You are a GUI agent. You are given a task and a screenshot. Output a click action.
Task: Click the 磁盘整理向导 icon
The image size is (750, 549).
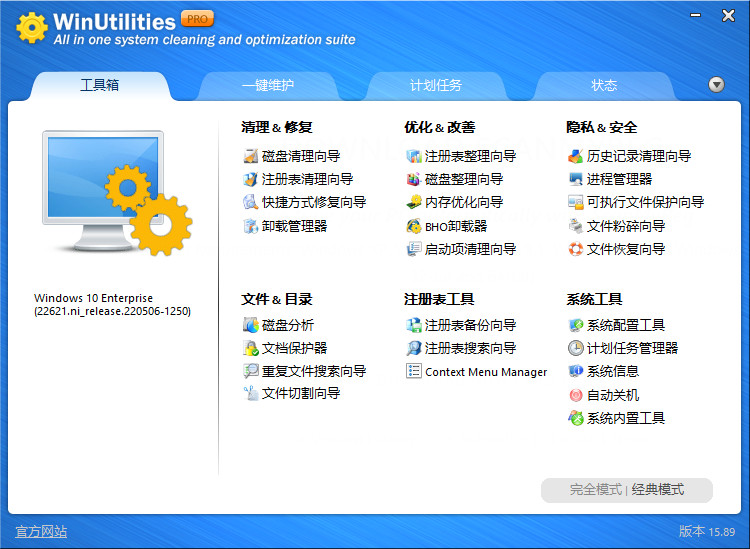(x=414, y=179)
